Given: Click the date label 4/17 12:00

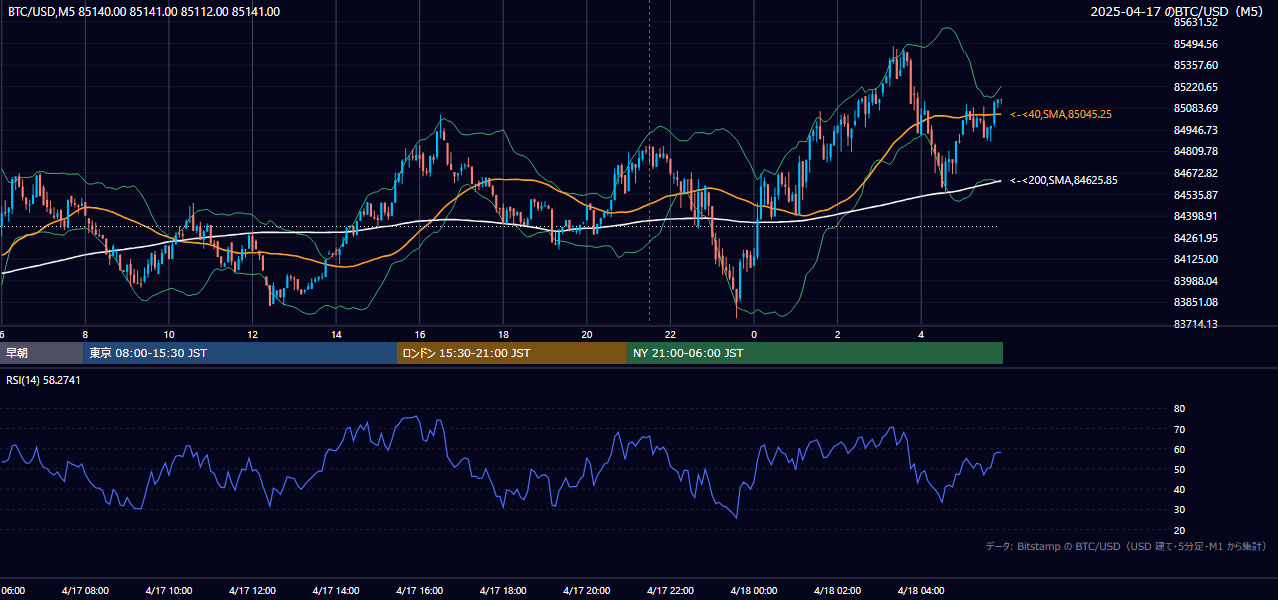Looking at the screenshot, I should pos(252,591).
